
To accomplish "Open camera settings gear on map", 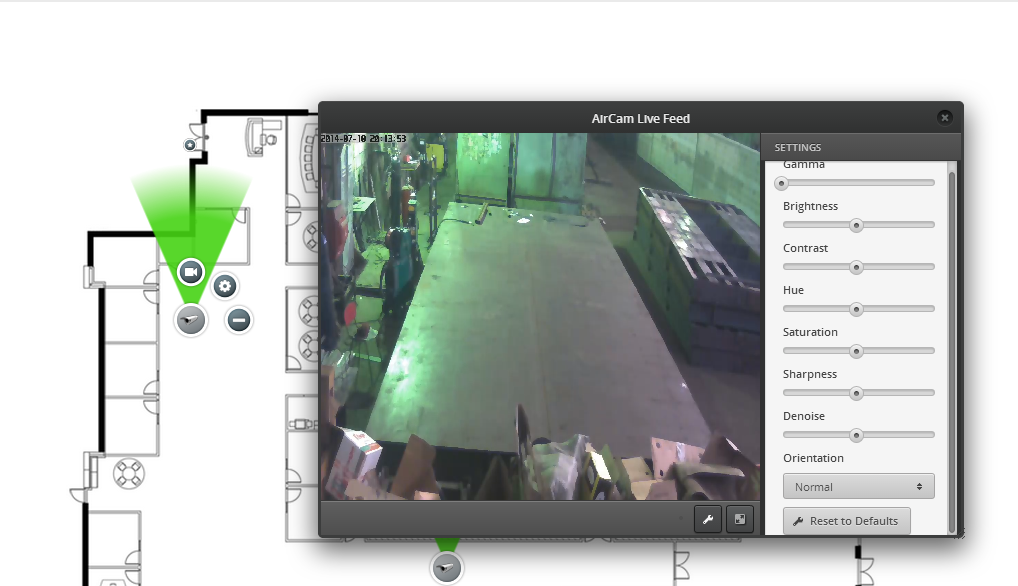I will pyautogui.click(x=225, y=286).
